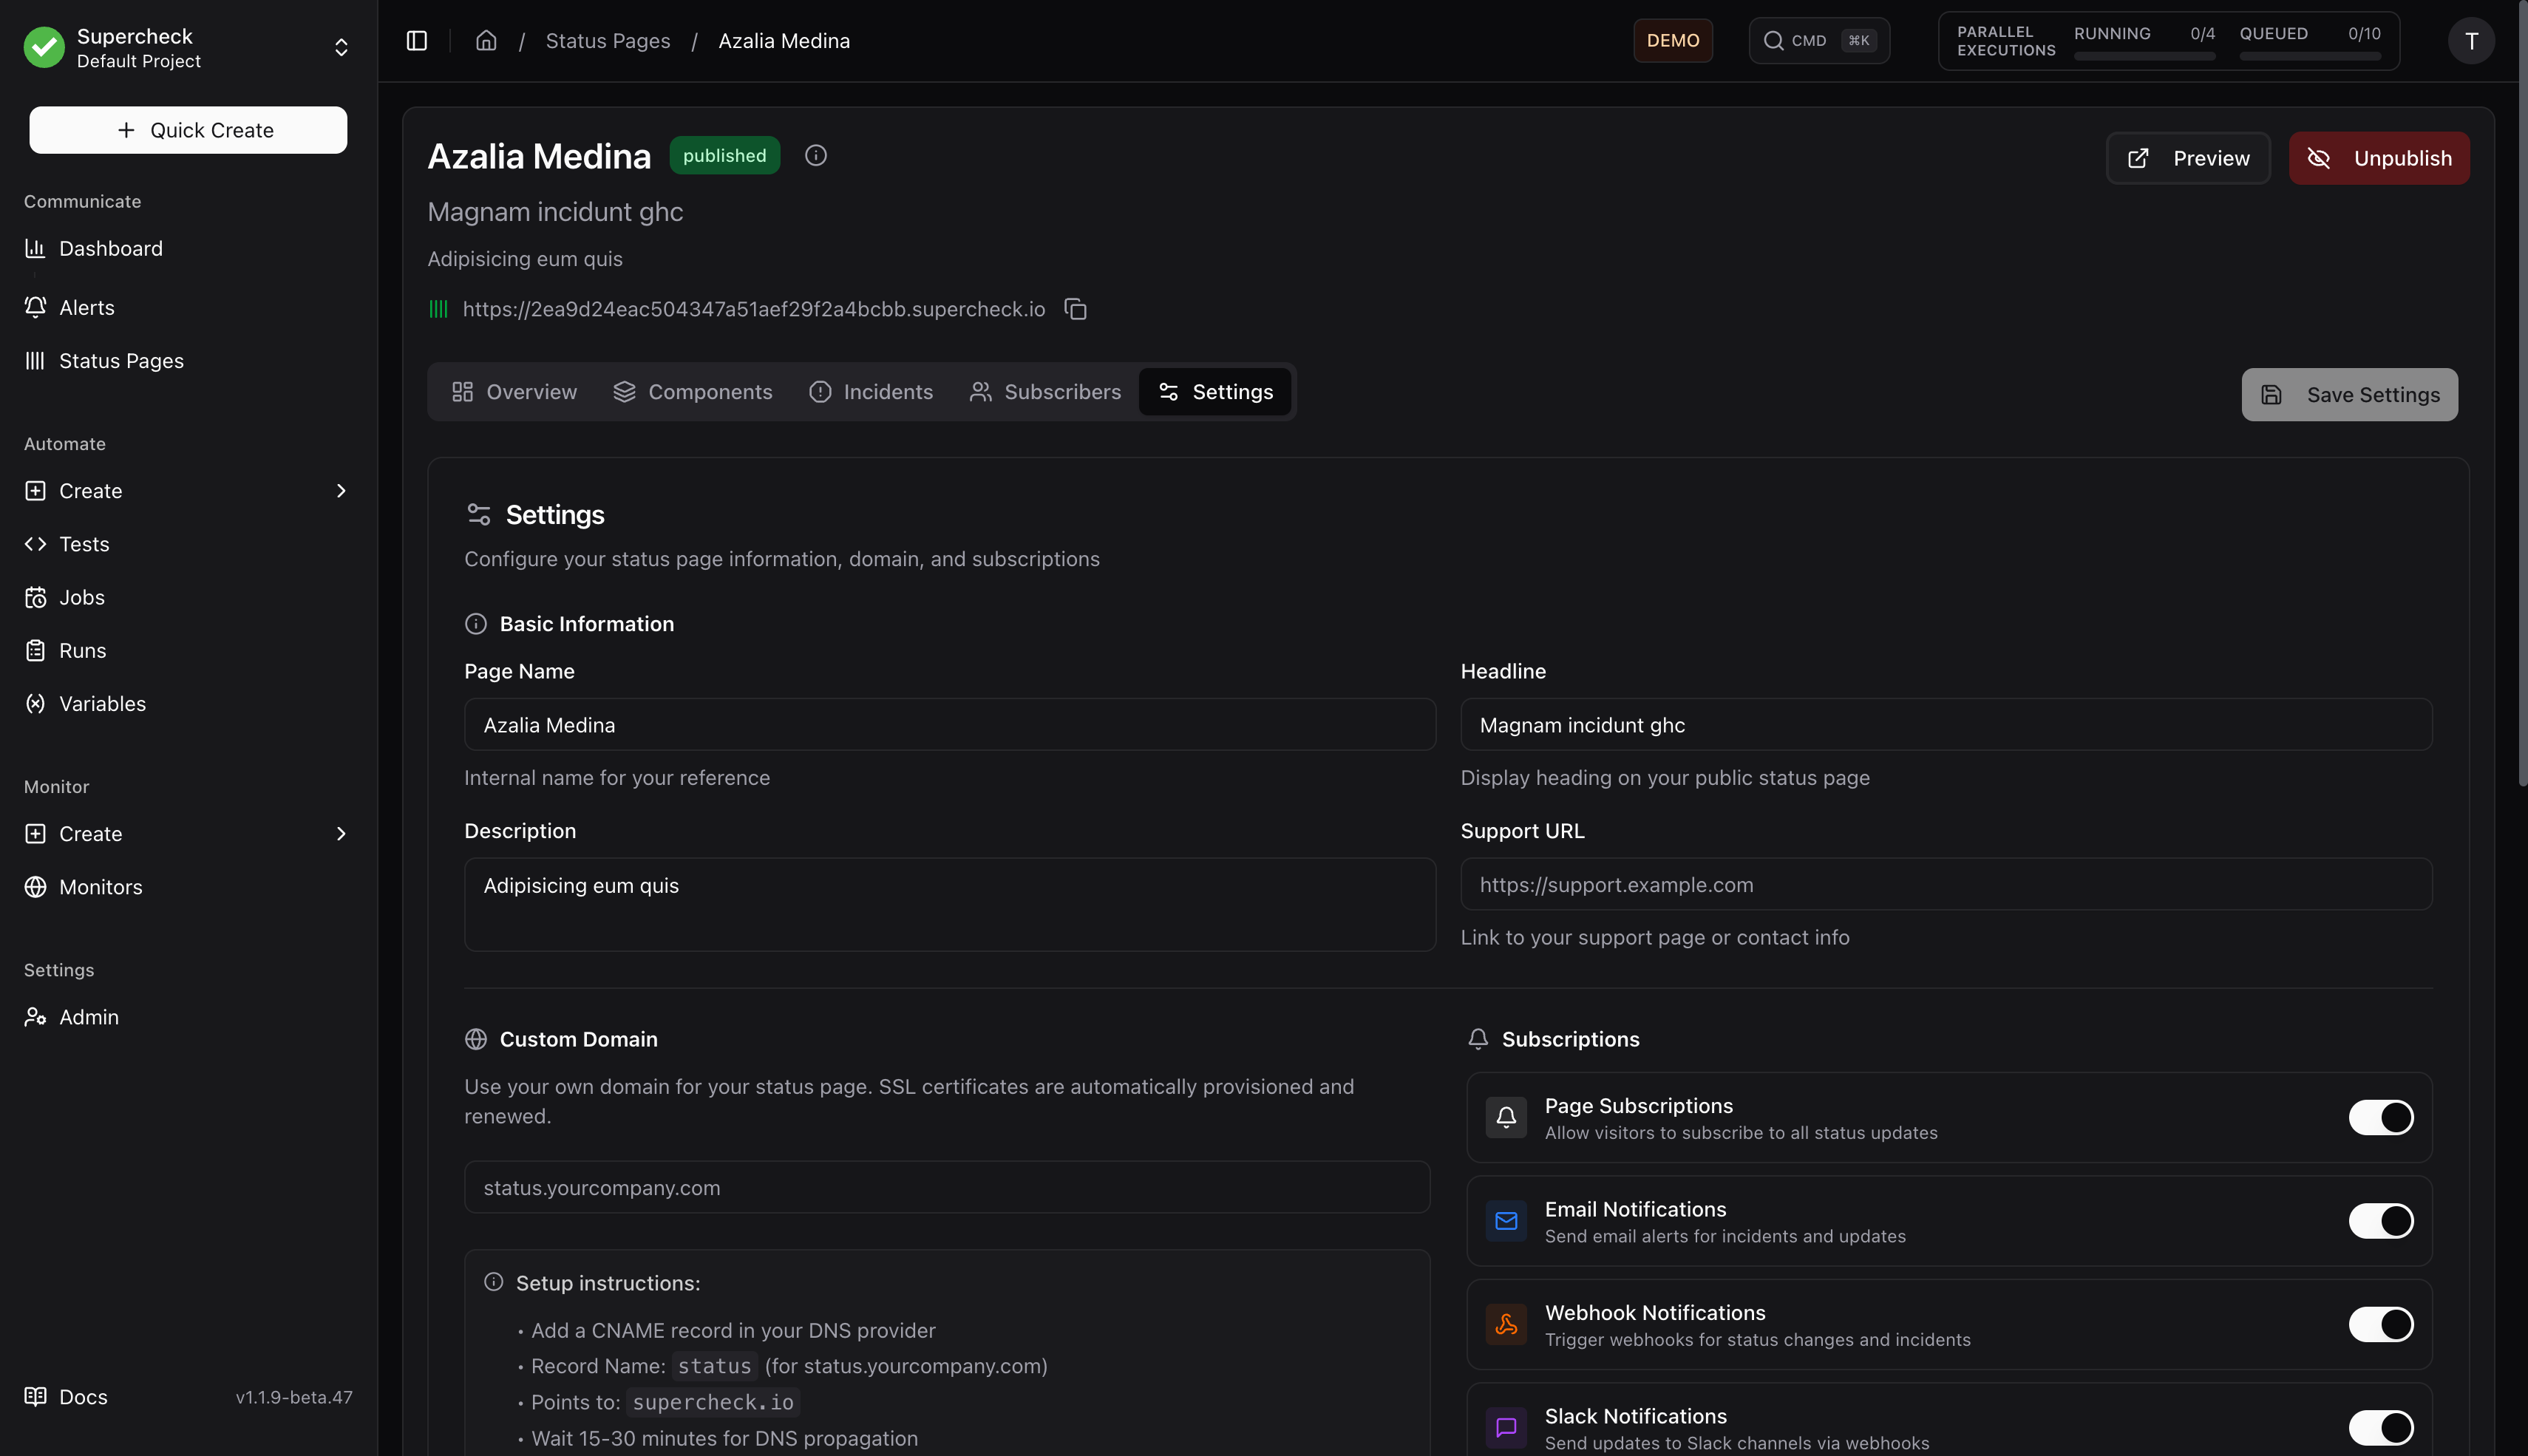Open the project switcher chevron next to Supercheck

tap(340, 46)
